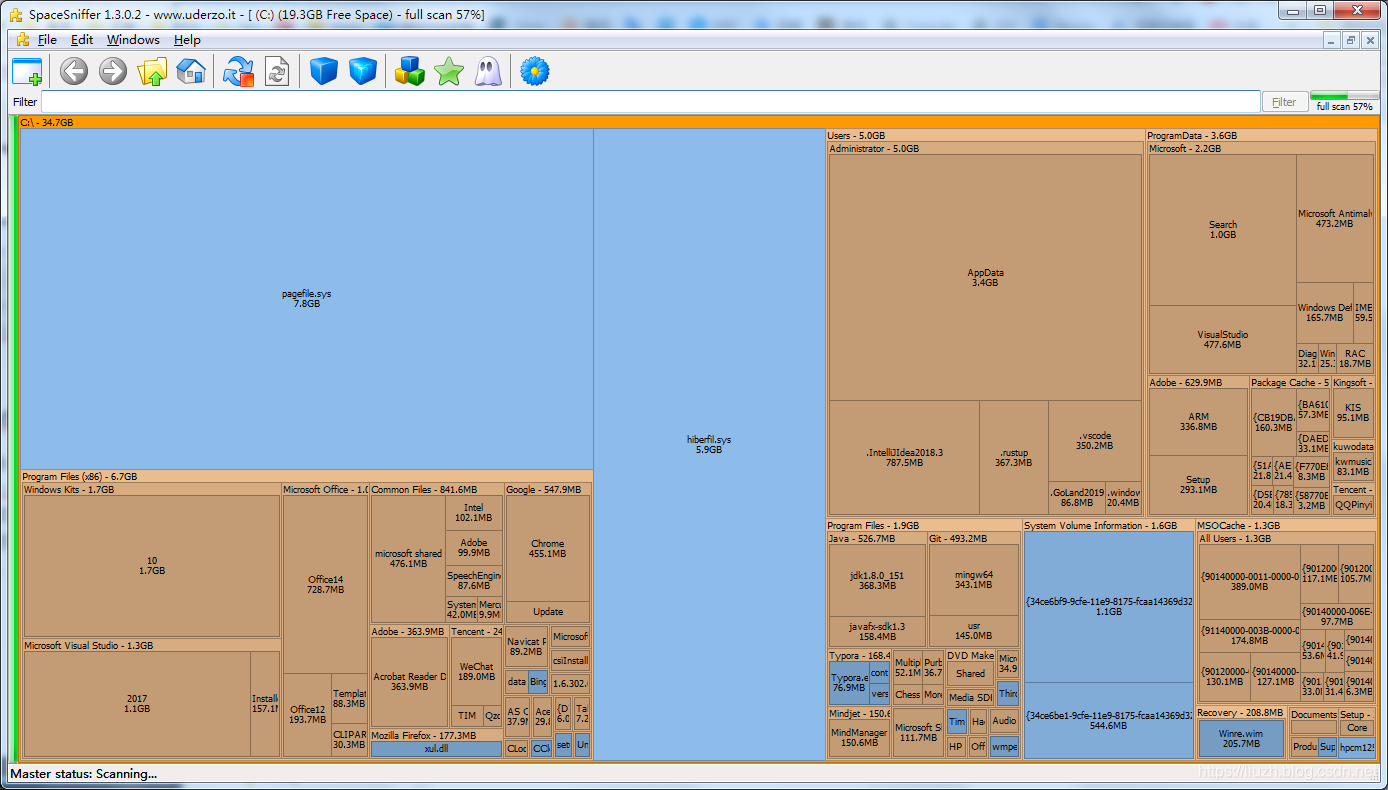Toggle free space green star
1388x790 pixels.
click(x=448, y=71)
